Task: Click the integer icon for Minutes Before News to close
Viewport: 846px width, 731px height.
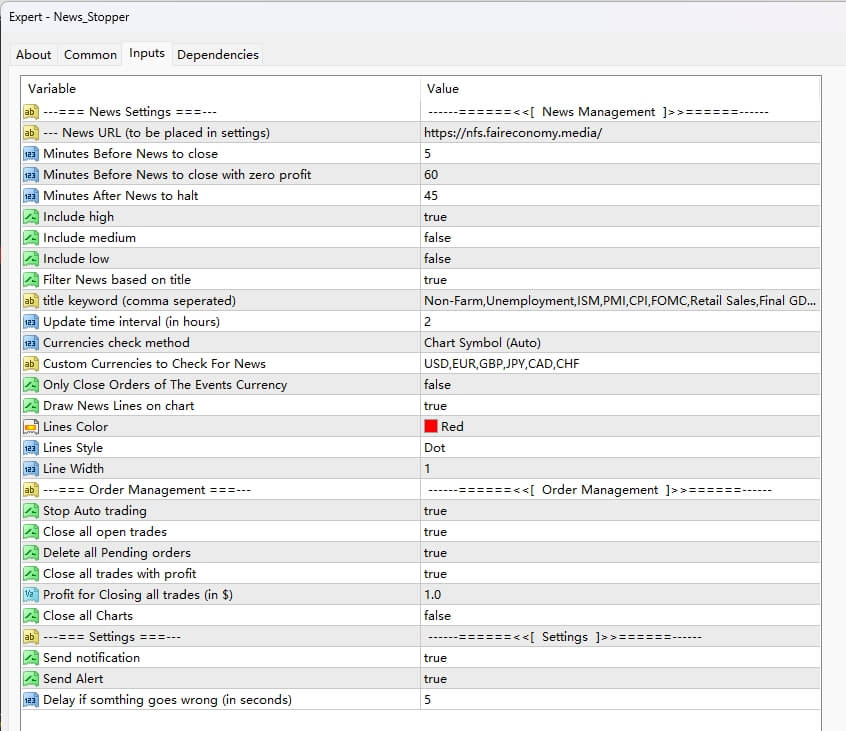Action: coord(30,154)
